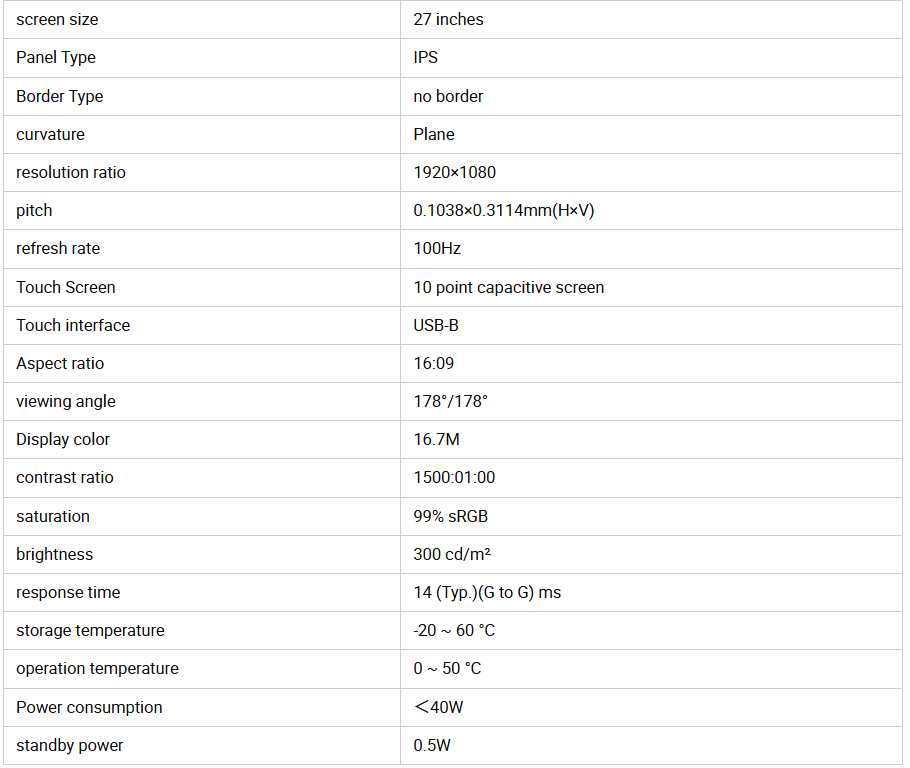Click the "curvature" row label
Image resolution: width=910 pixels, height=768 pixels.
(50, 134)
